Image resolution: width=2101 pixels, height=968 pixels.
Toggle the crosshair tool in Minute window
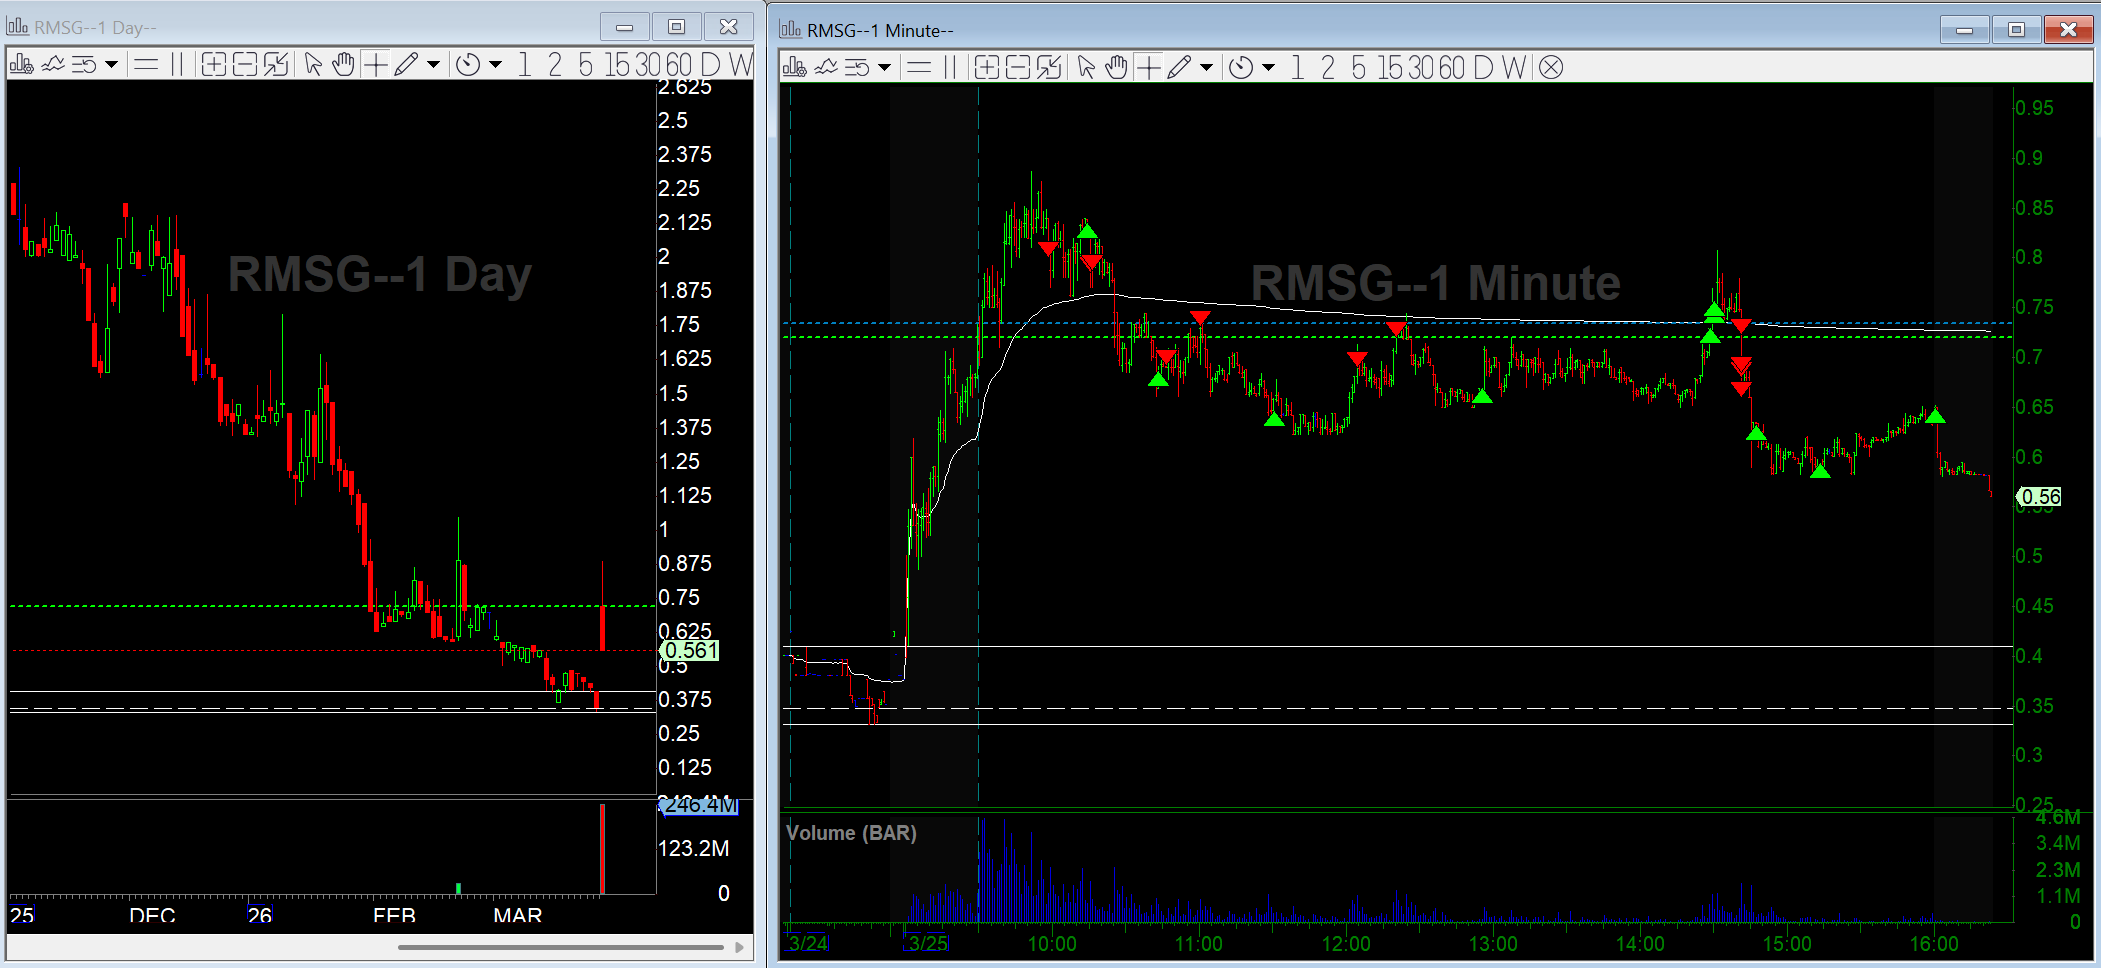pyautogui.click(x=1148, y=67)
